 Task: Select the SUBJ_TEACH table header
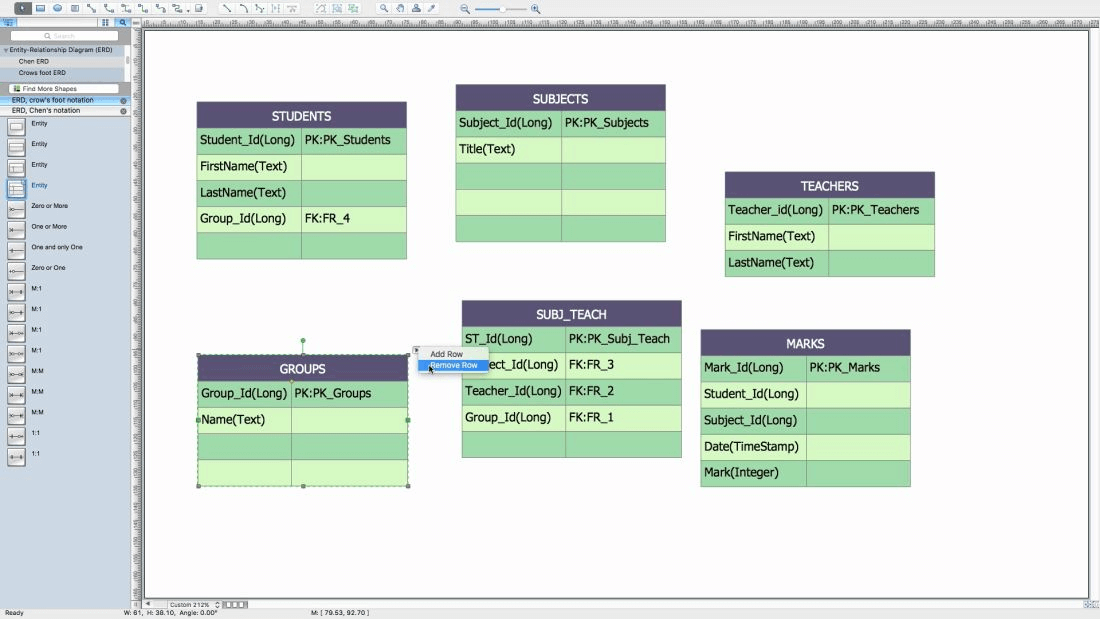[572, 314]
